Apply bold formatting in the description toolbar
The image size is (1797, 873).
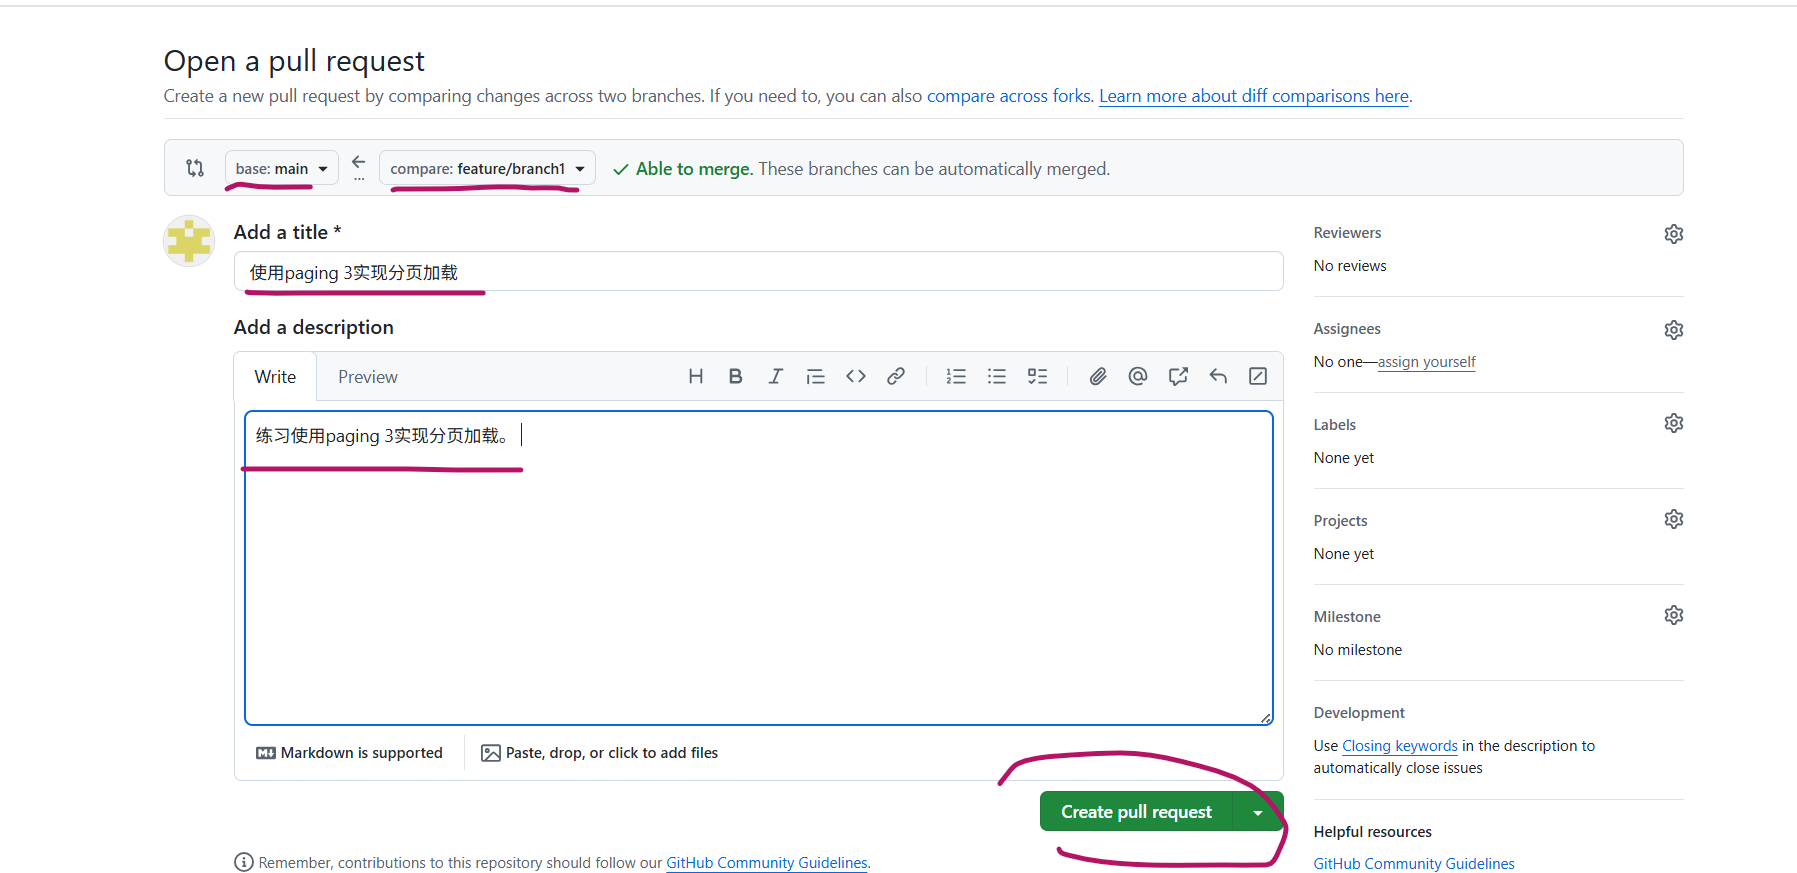click(736, 376)
